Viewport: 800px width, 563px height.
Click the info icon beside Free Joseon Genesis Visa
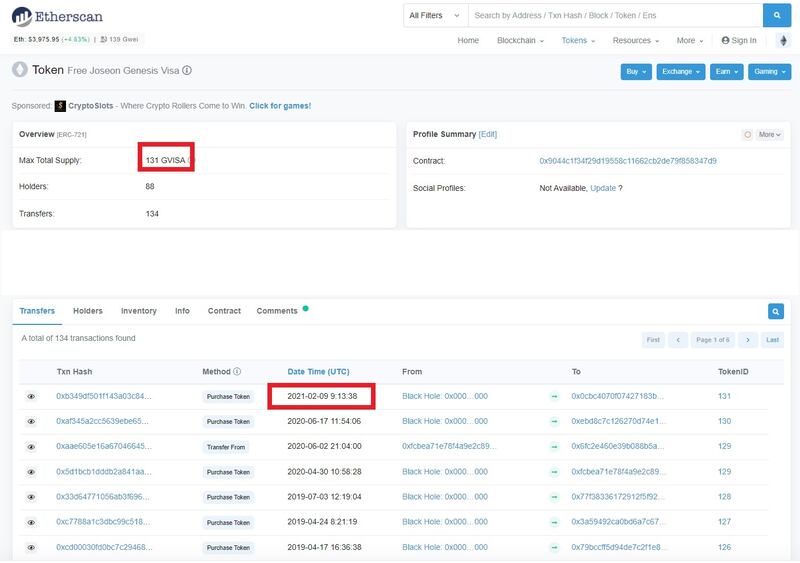(187, 70)
